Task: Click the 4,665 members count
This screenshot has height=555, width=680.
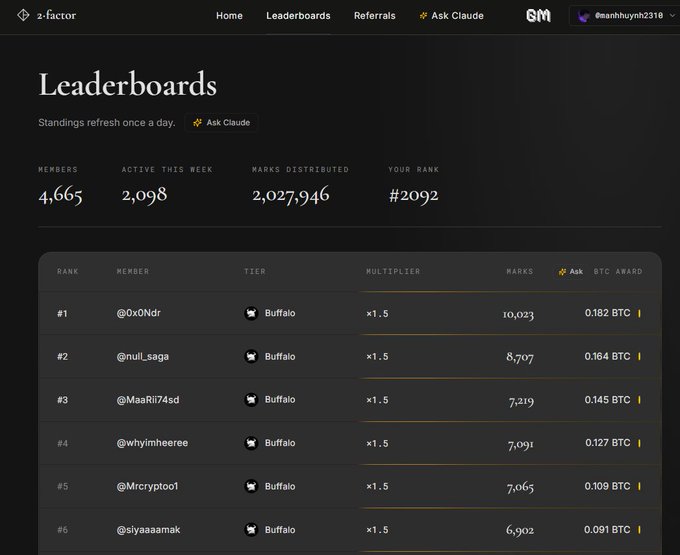Action: [x=60, y=195]
